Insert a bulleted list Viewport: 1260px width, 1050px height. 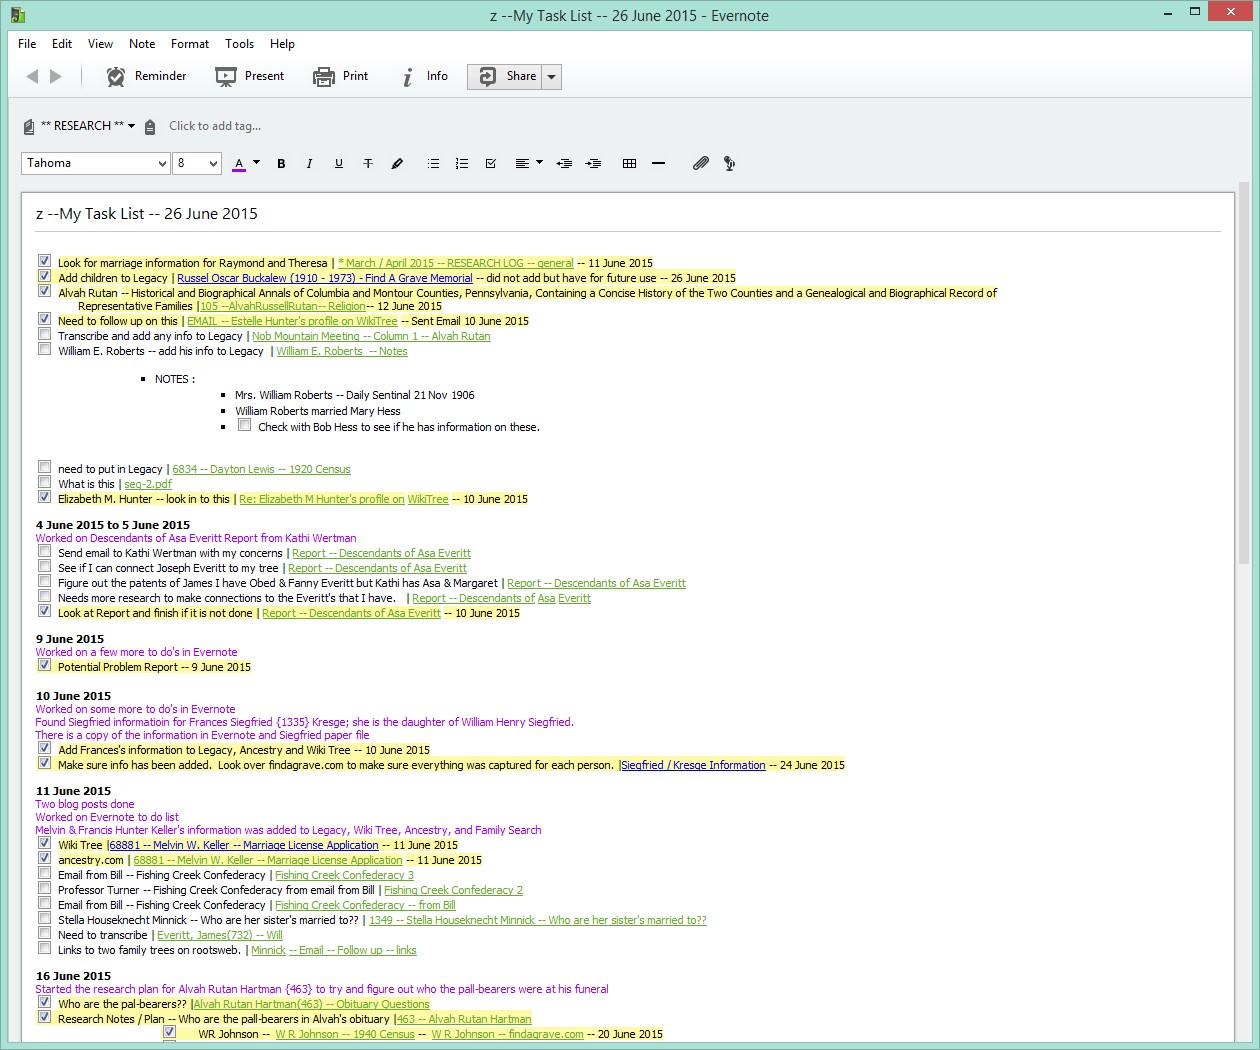433,164
